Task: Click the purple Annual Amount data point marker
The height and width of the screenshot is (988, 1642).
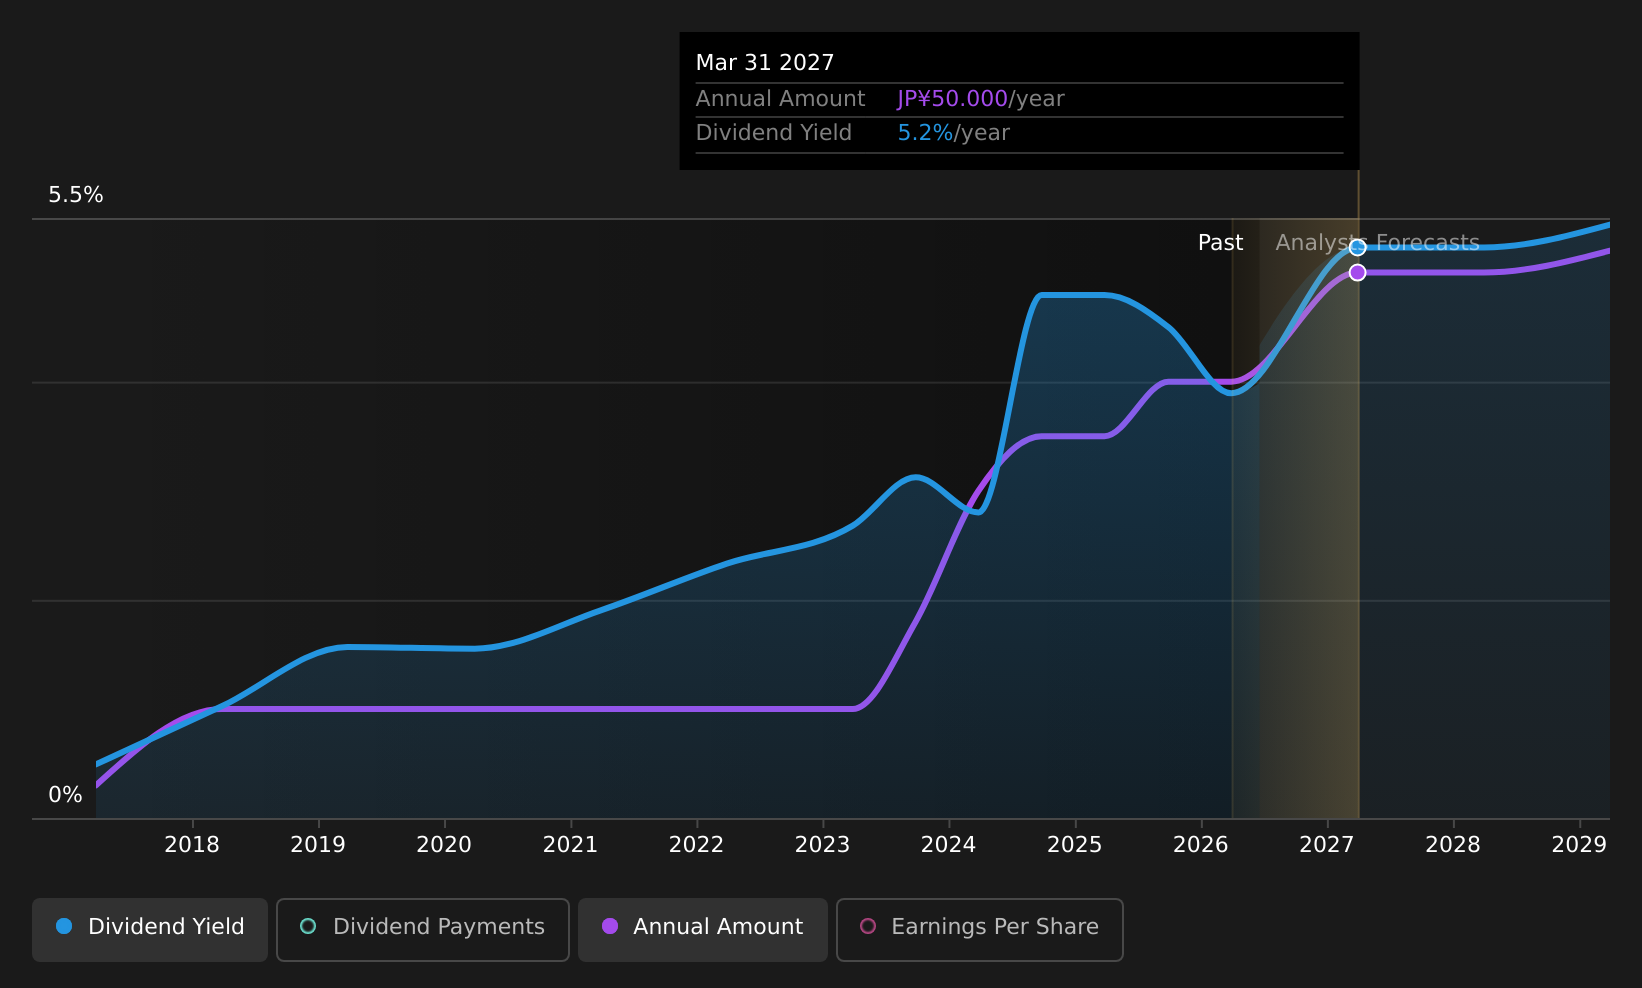Action: click(x=1357, y=272)
